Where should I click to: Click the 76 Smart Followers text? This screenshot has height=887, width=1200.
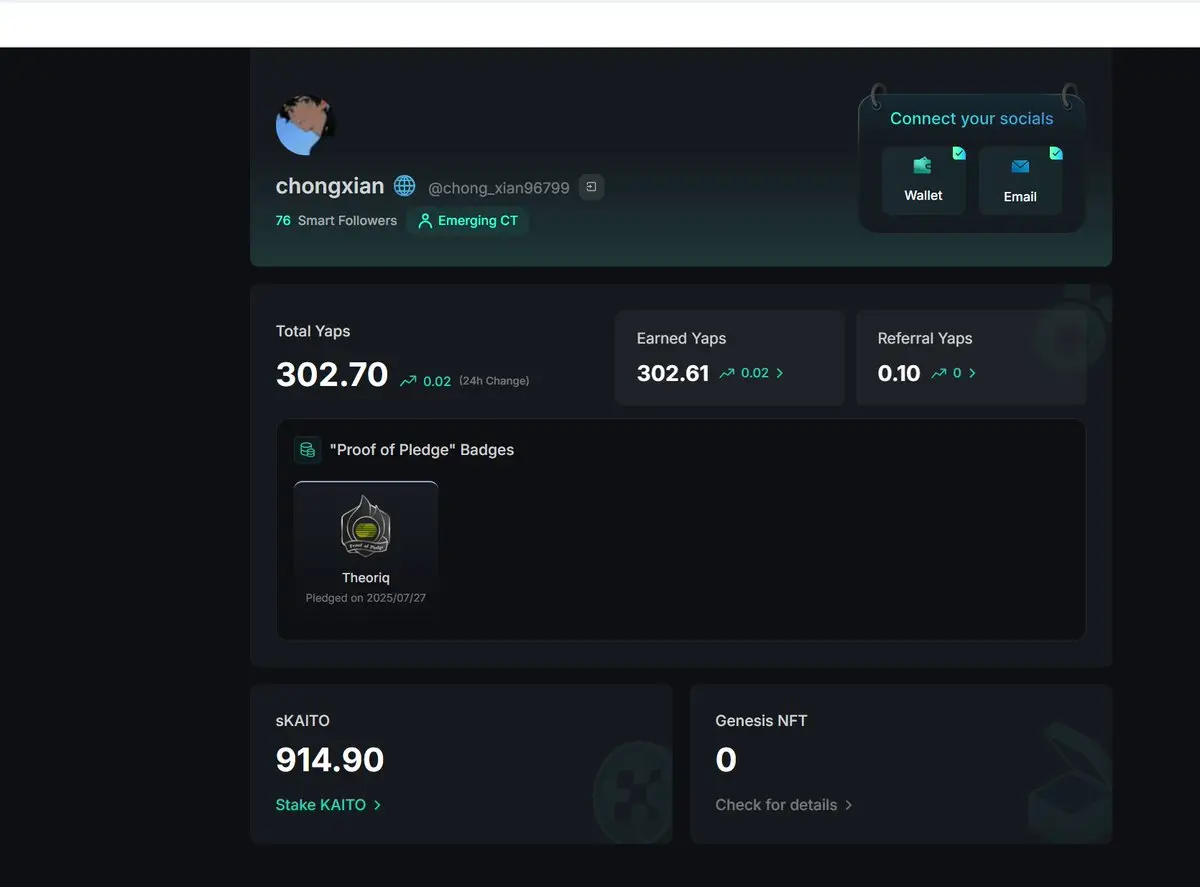(336, 221)
